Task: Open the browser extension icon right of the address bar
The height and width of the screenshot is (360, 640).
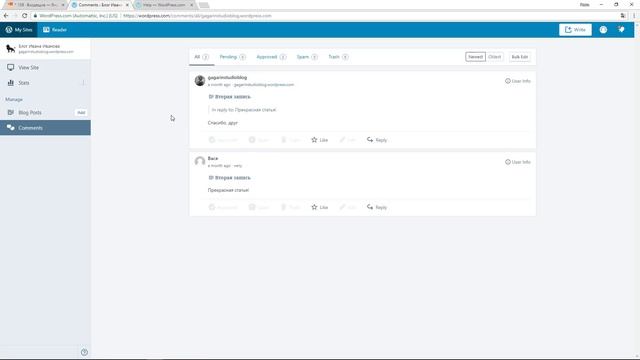Action: (x=623, y=16)
